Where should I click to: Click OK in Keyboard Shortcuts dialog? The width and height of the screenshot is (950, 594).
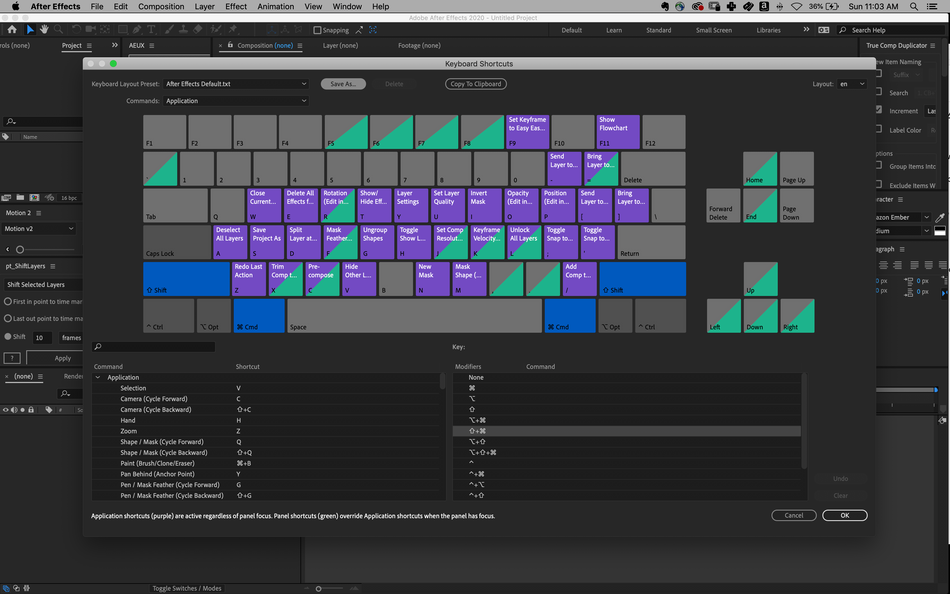tap(845, 515)
